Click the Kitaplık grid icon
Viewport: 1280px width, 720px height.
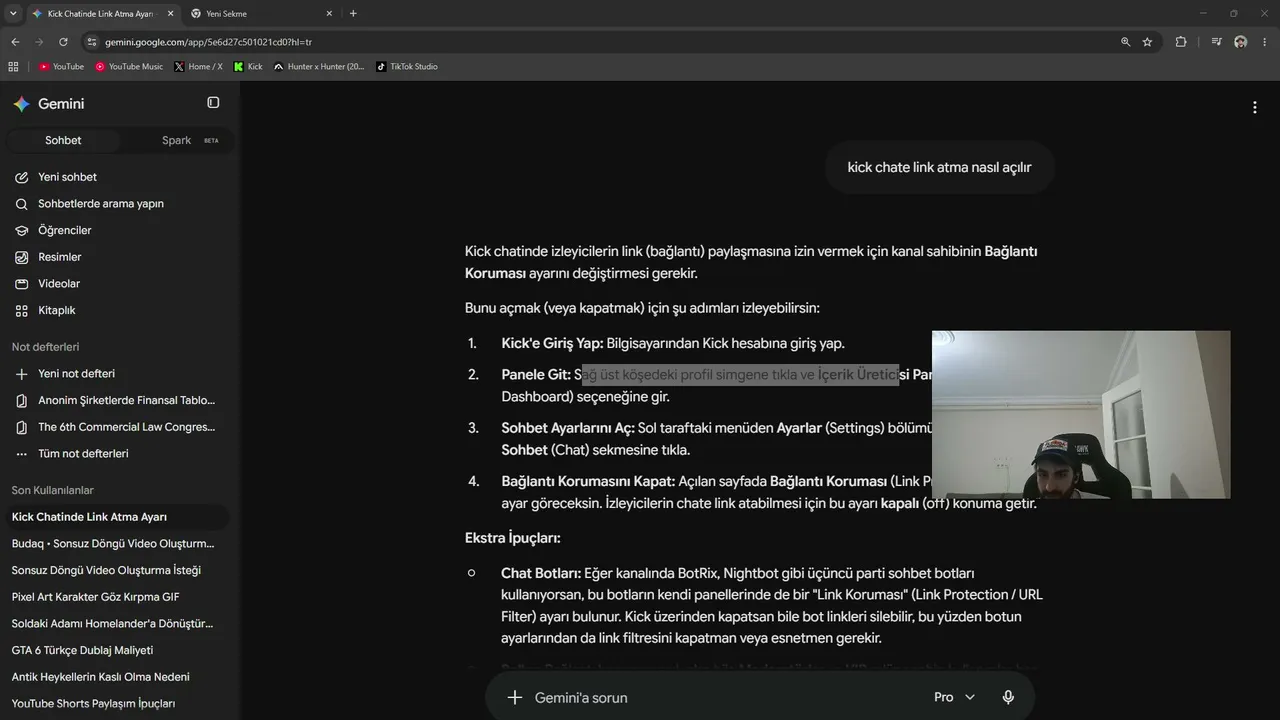click(21, 310)
